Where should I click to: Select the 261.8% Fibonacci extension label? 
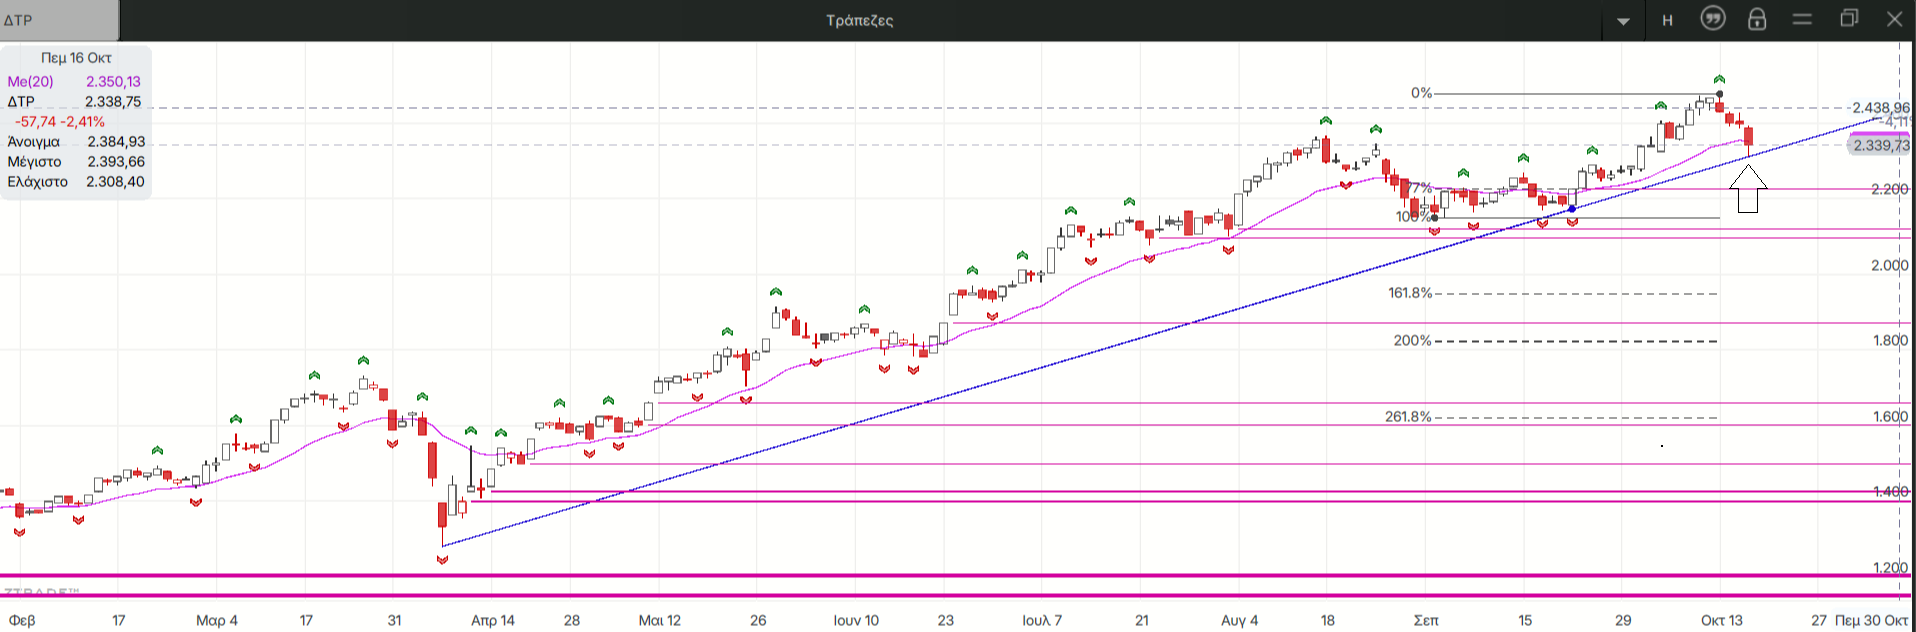click(1408, 417)
